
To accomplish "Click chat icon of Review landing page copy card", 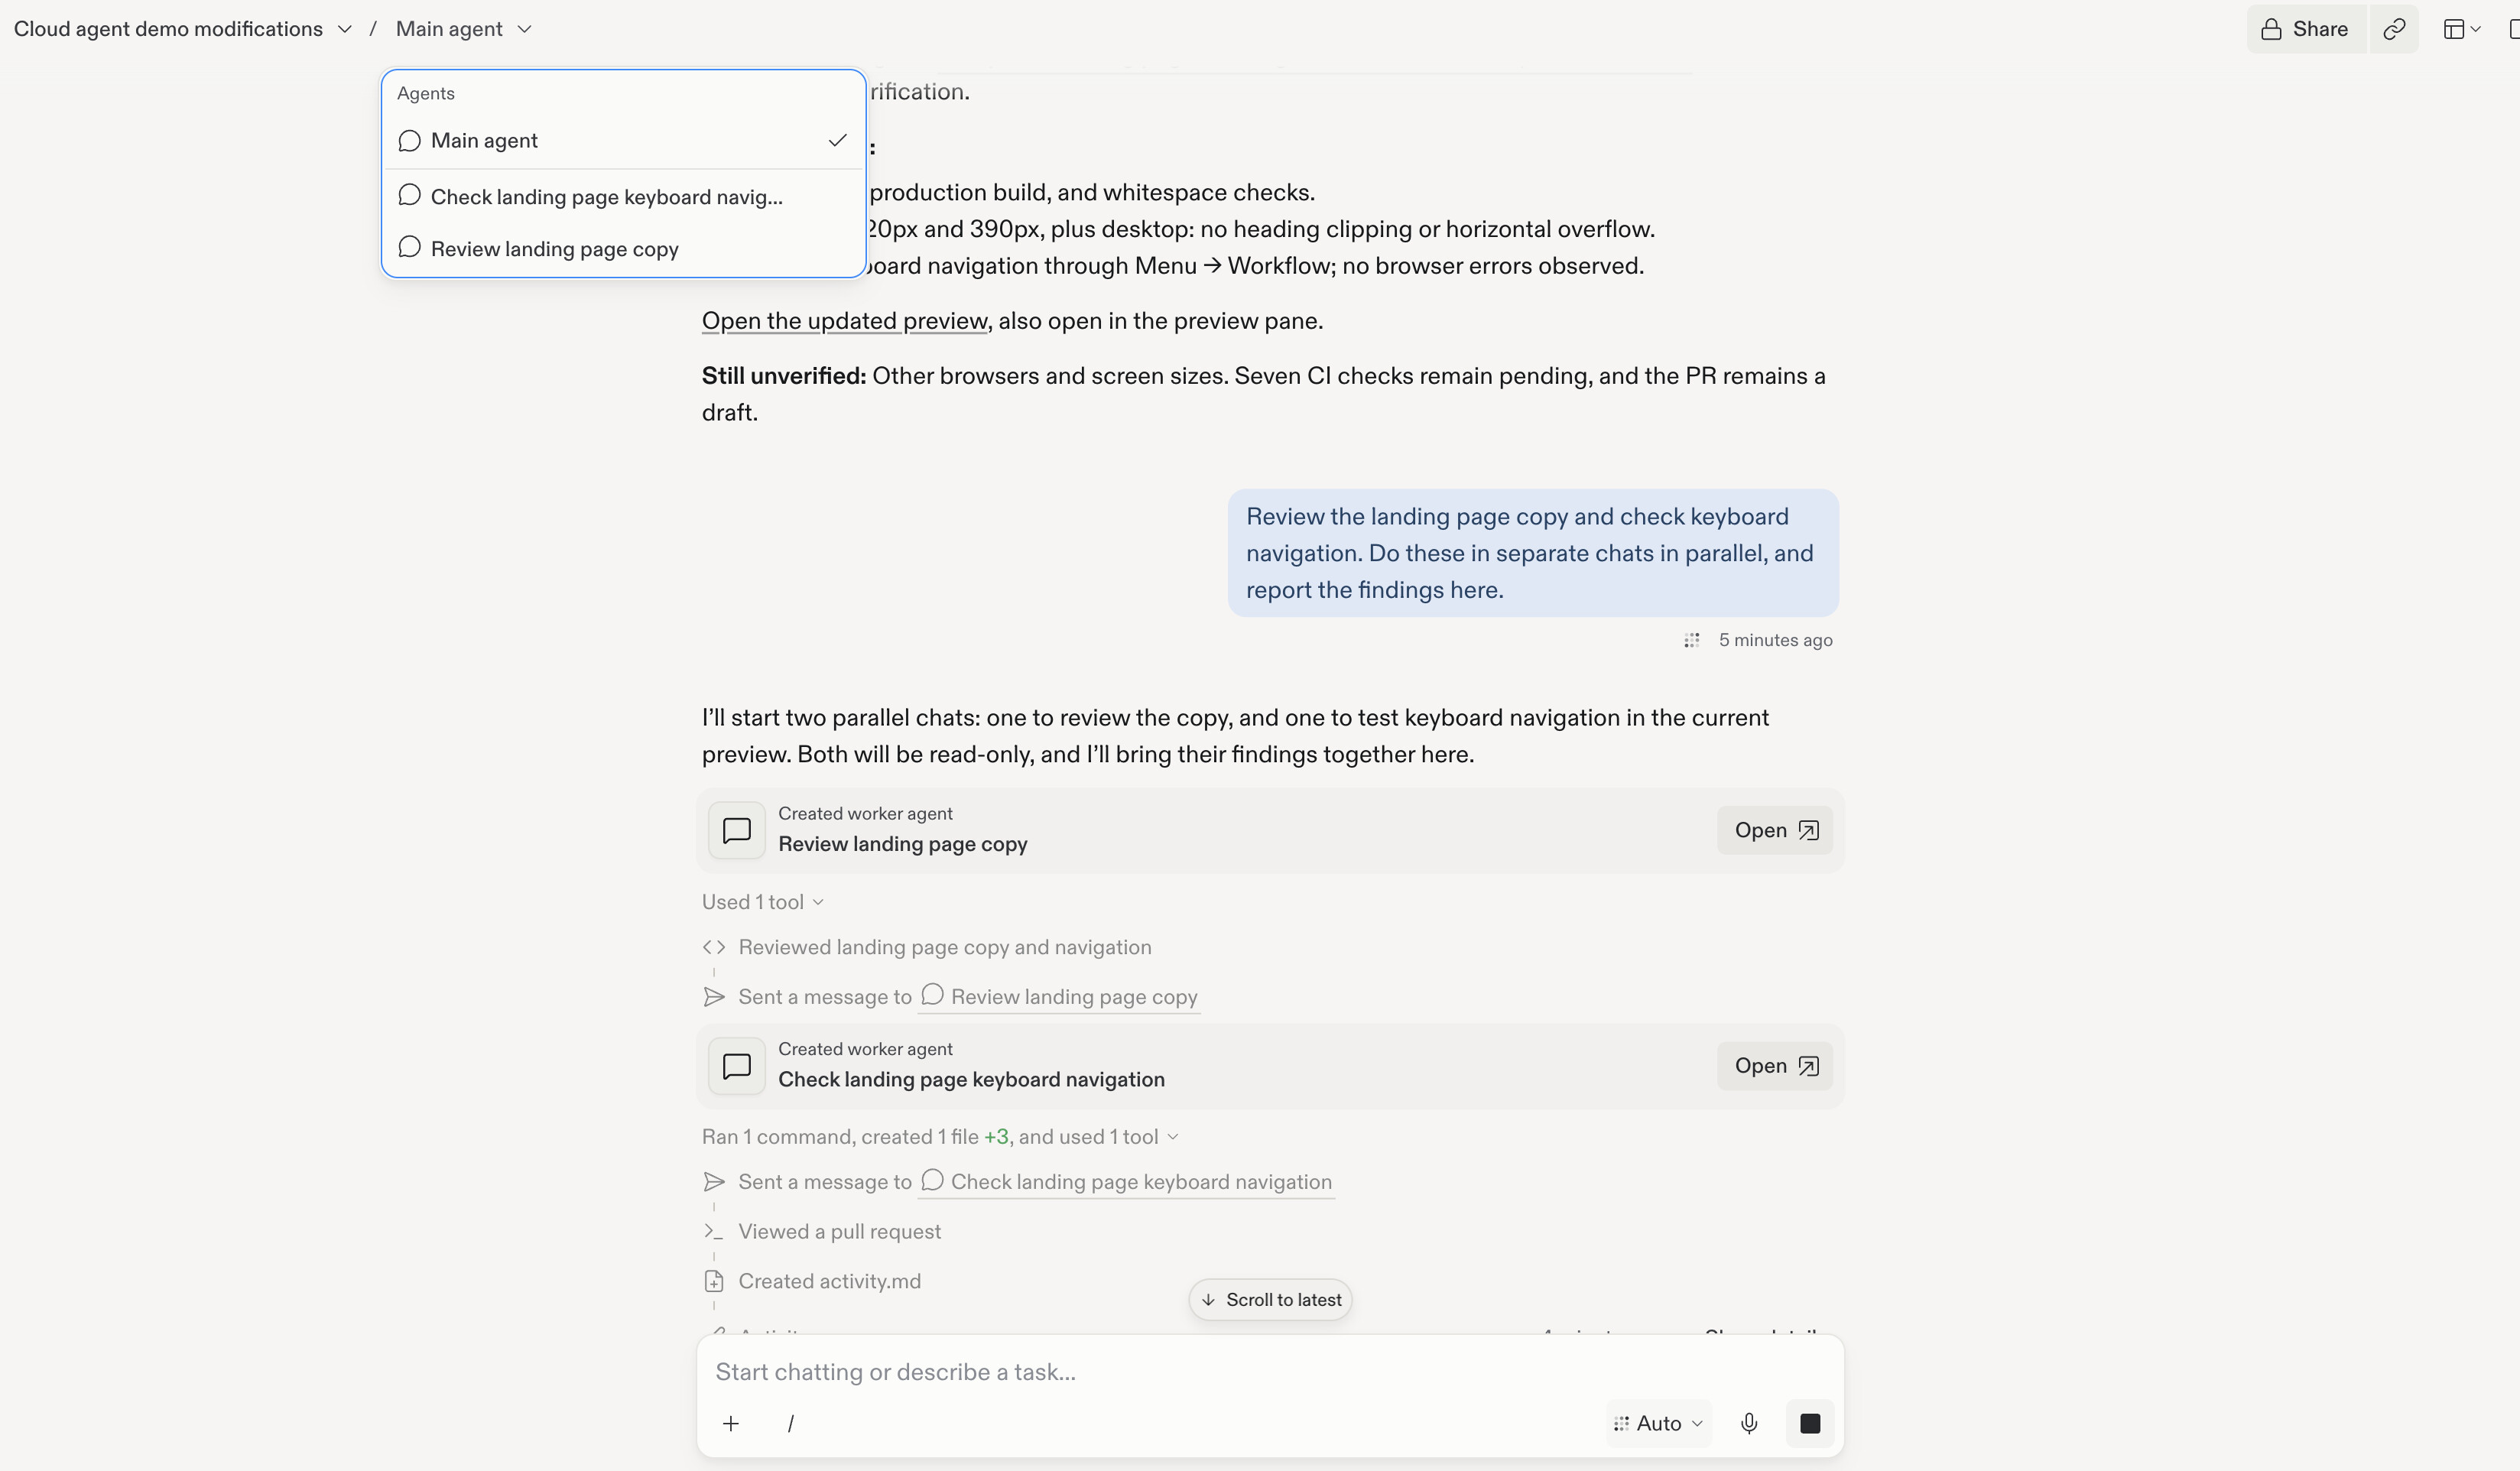I will 737,831.
